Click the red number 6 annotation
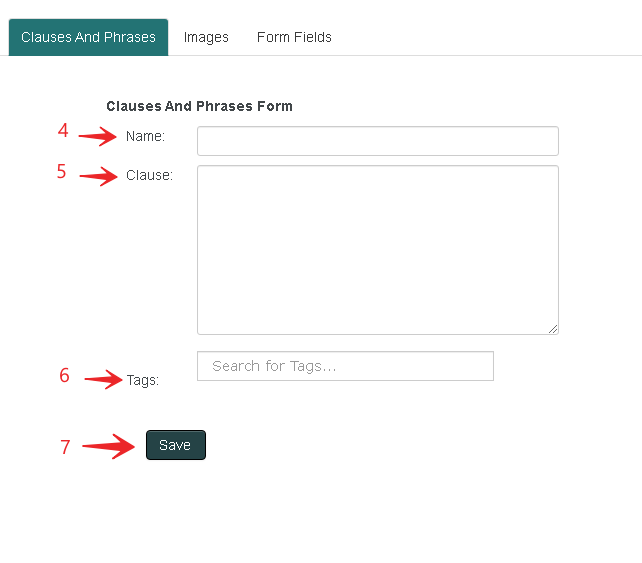 click(x=64, y=376)
